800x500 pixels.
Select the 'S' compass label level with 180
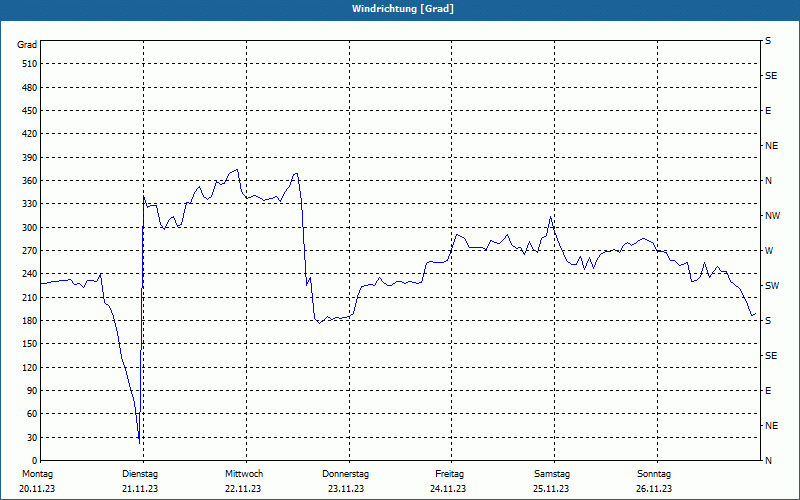point(768,321)
